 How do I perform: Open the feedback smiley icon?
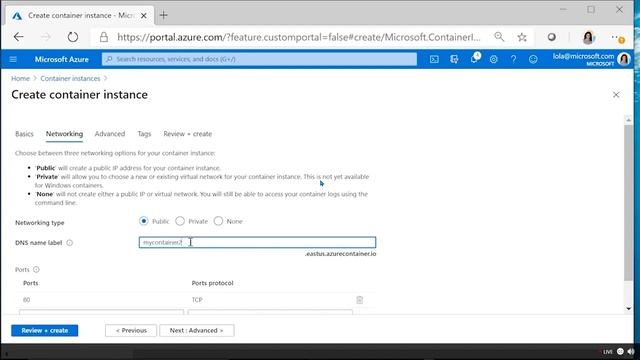point(533,59)
